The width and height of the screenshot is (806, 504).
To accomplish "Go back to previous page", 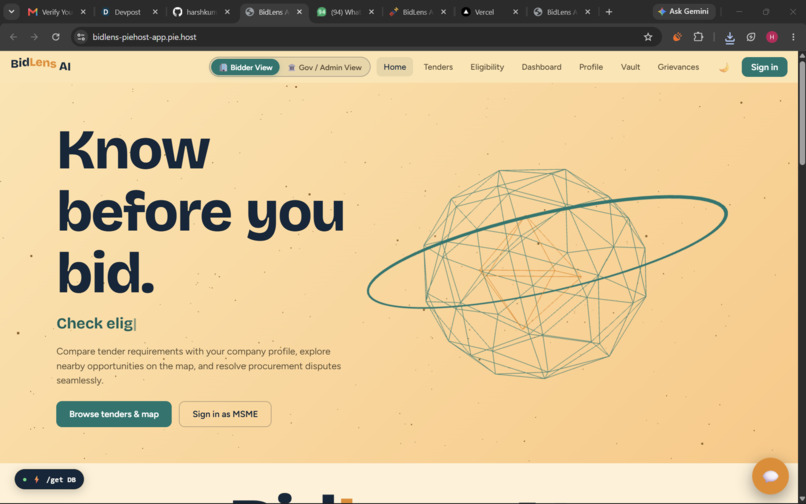I will pos(13,37).
